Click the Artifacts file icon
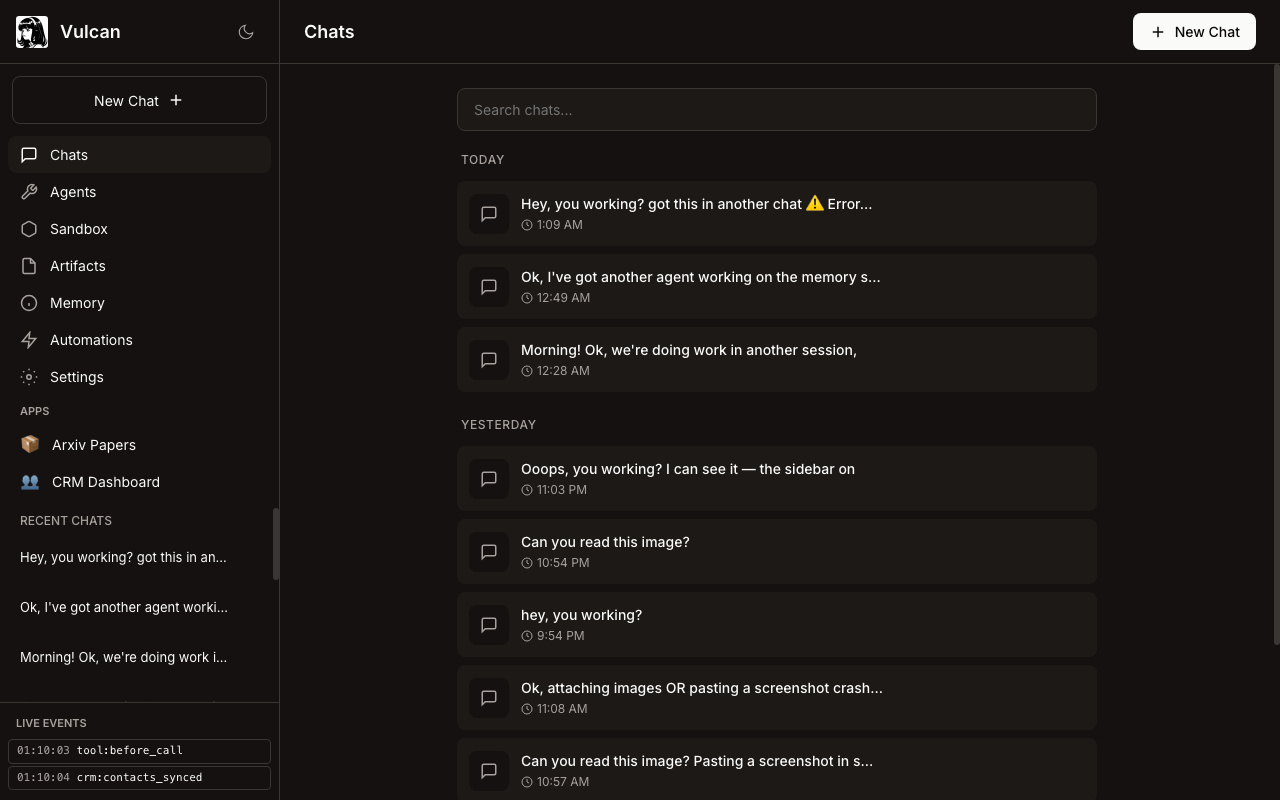 (29, 266)
